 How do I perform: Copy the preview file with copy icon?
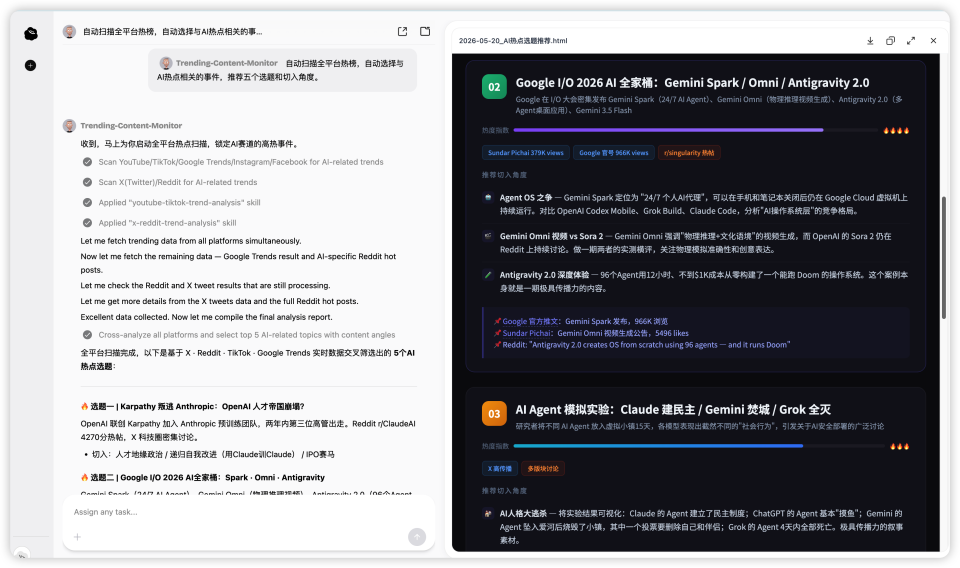[x=890, y=40]
